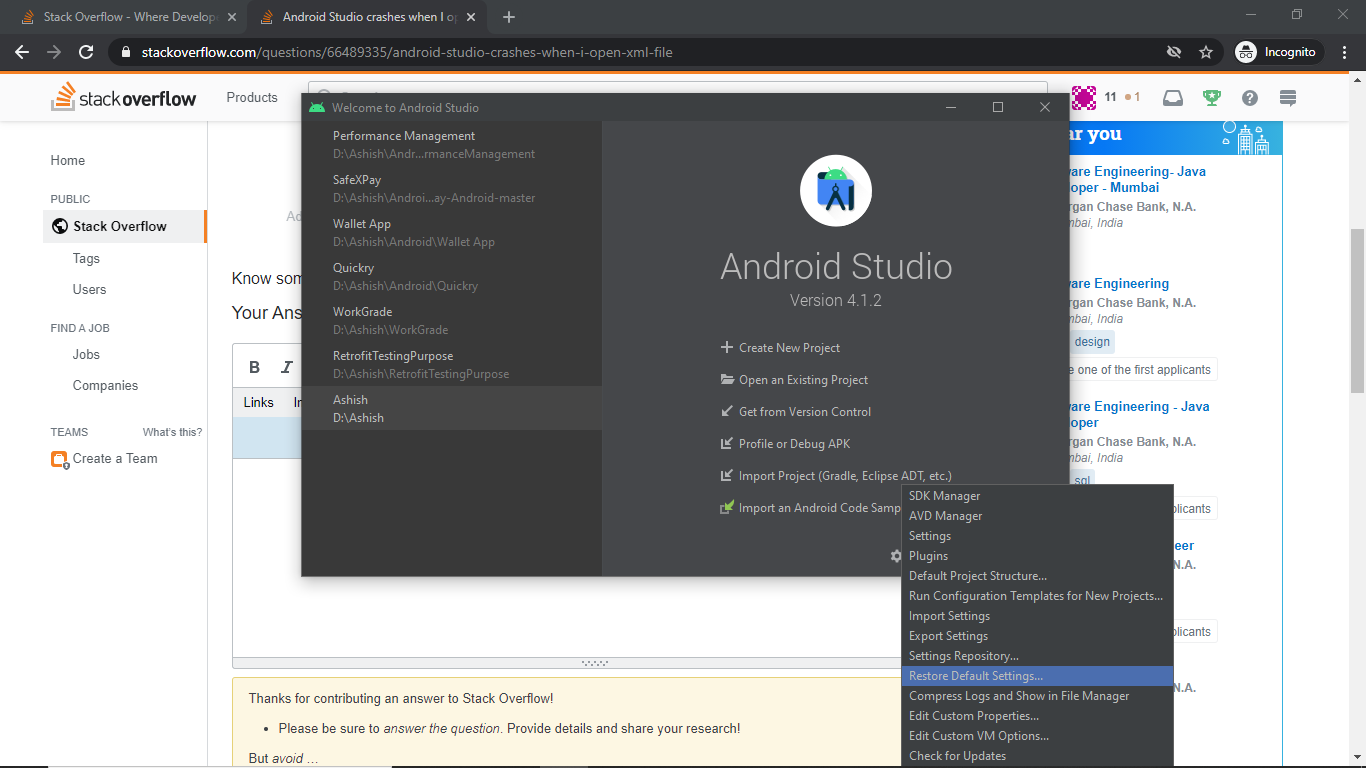Open SDK Manager from the configure menu
Screen dimensions: 1366x768
pos(944,496)
